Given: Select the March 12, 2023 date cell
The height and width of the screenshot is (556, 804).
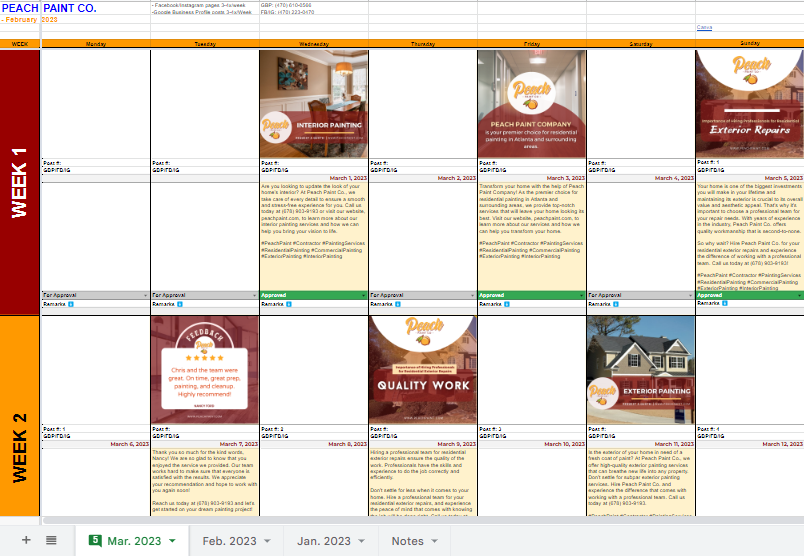Looking at the screenshot, I should [x=750, y=444].
